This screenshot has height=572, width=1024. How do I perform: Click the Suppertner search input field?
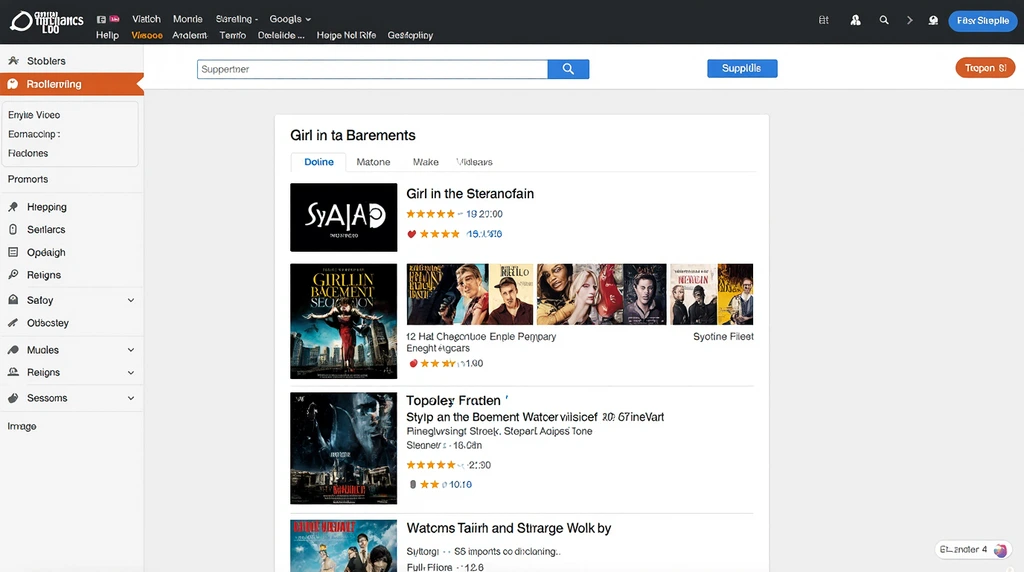372,69
